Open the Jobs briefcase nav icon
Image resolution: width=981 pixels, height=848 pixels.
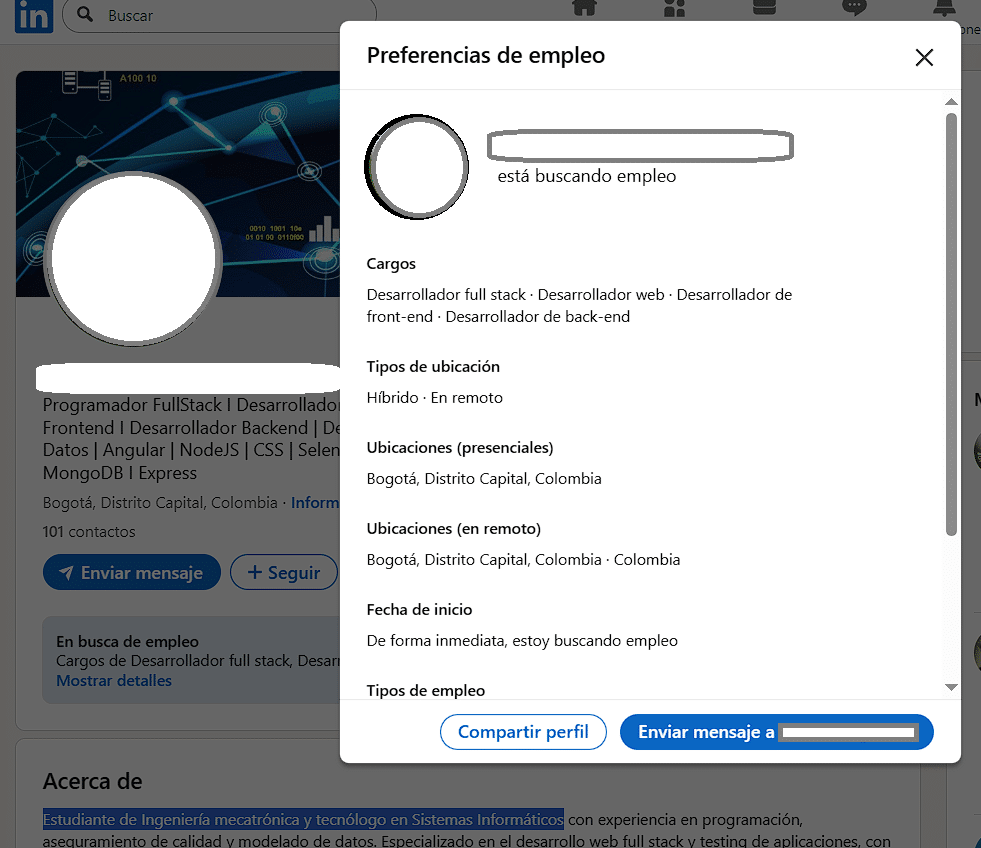pyautogui.click(x=764, y=8)
